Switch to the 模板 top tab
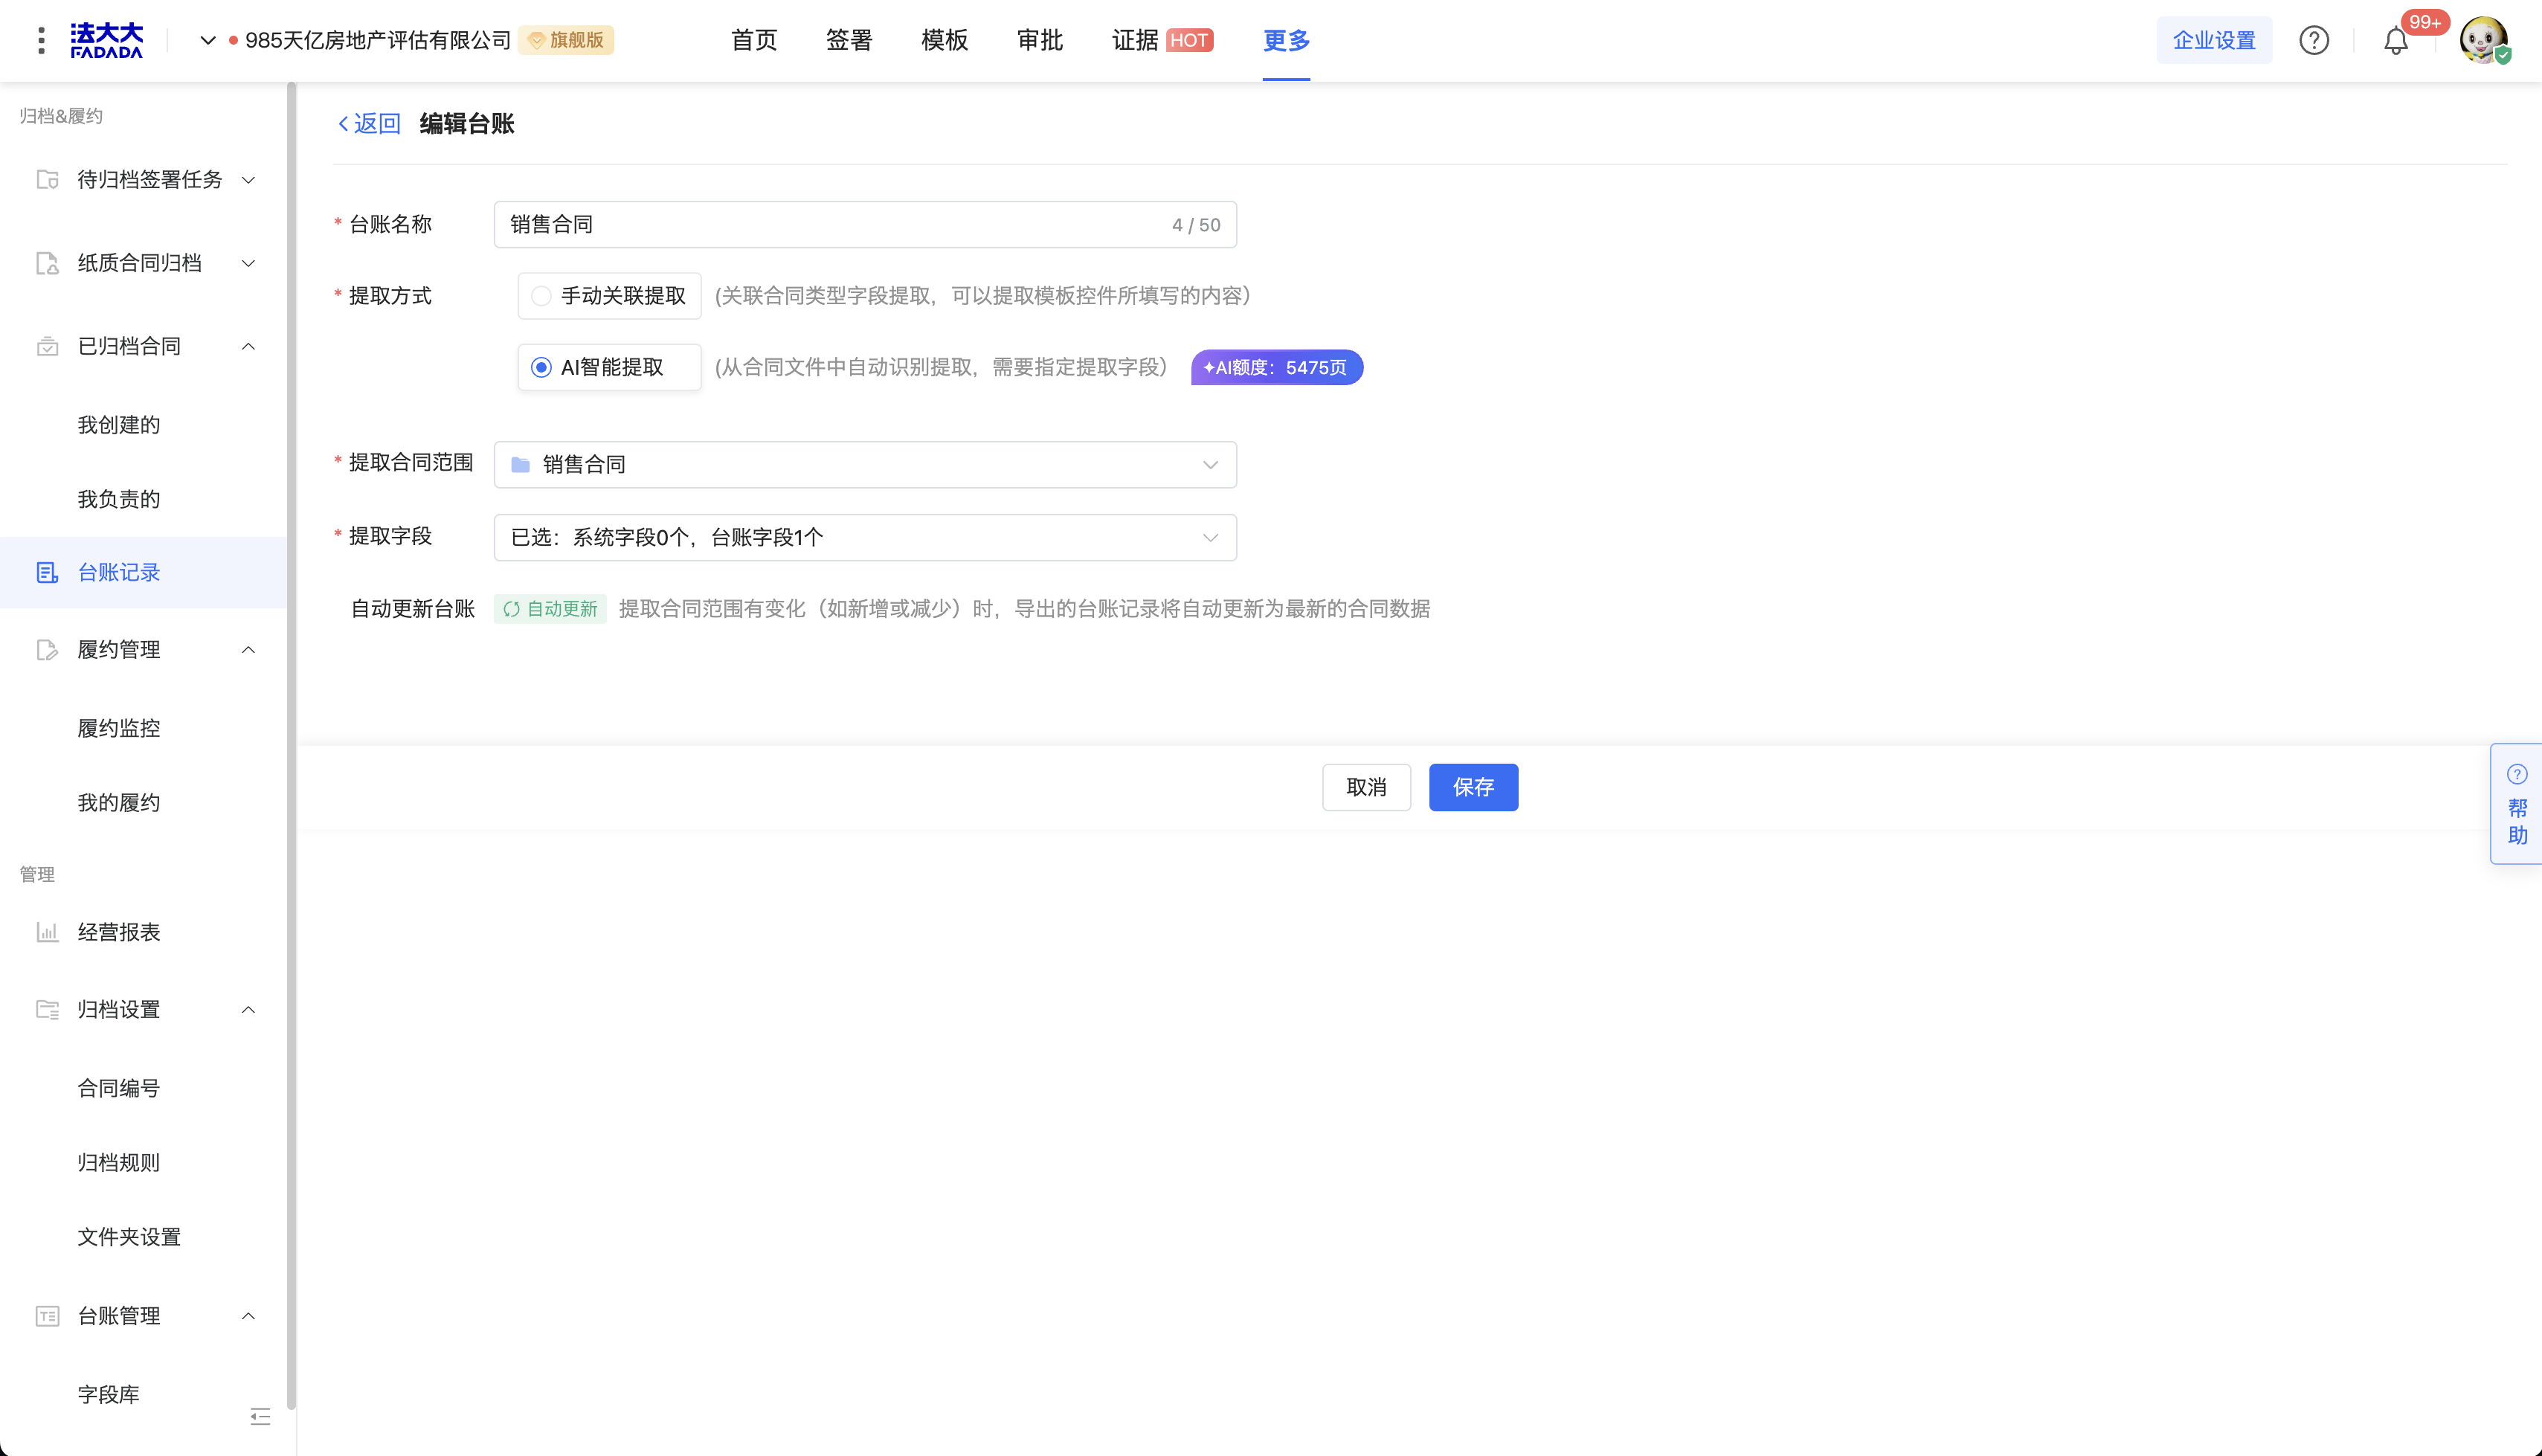This screenshot has height=1456, width=2542. point(944,41)
